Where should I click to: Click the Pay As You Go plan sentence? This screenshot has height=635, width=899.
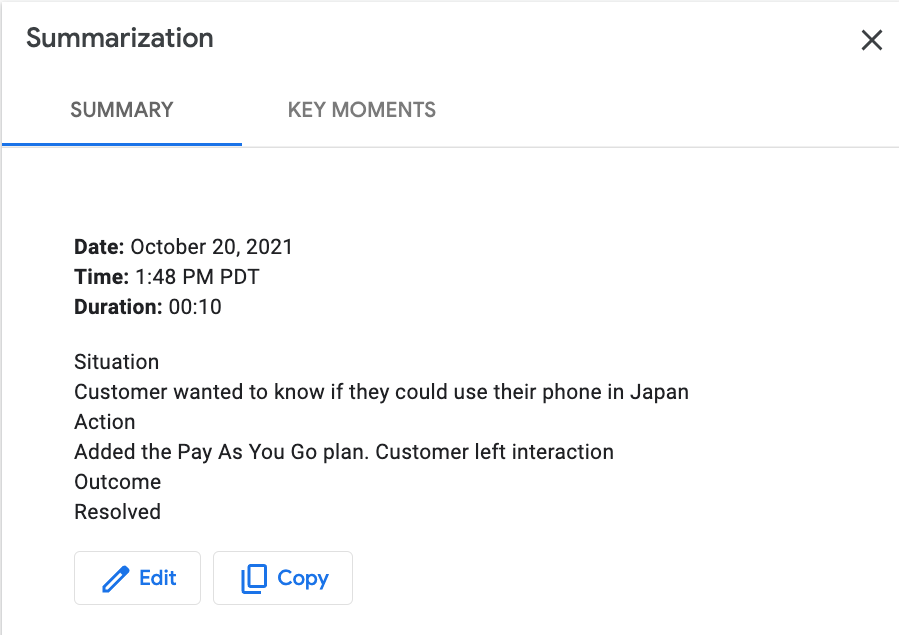tap(344, 452)
